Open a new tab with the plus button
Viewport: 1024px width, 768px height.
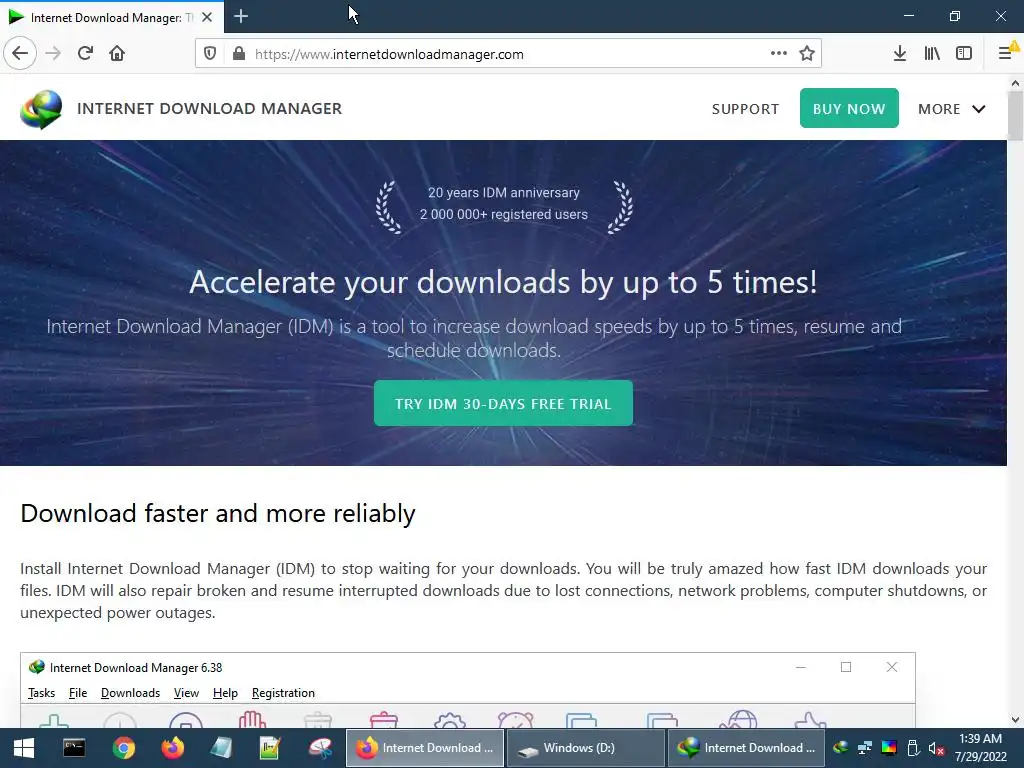tap(241, 16)
